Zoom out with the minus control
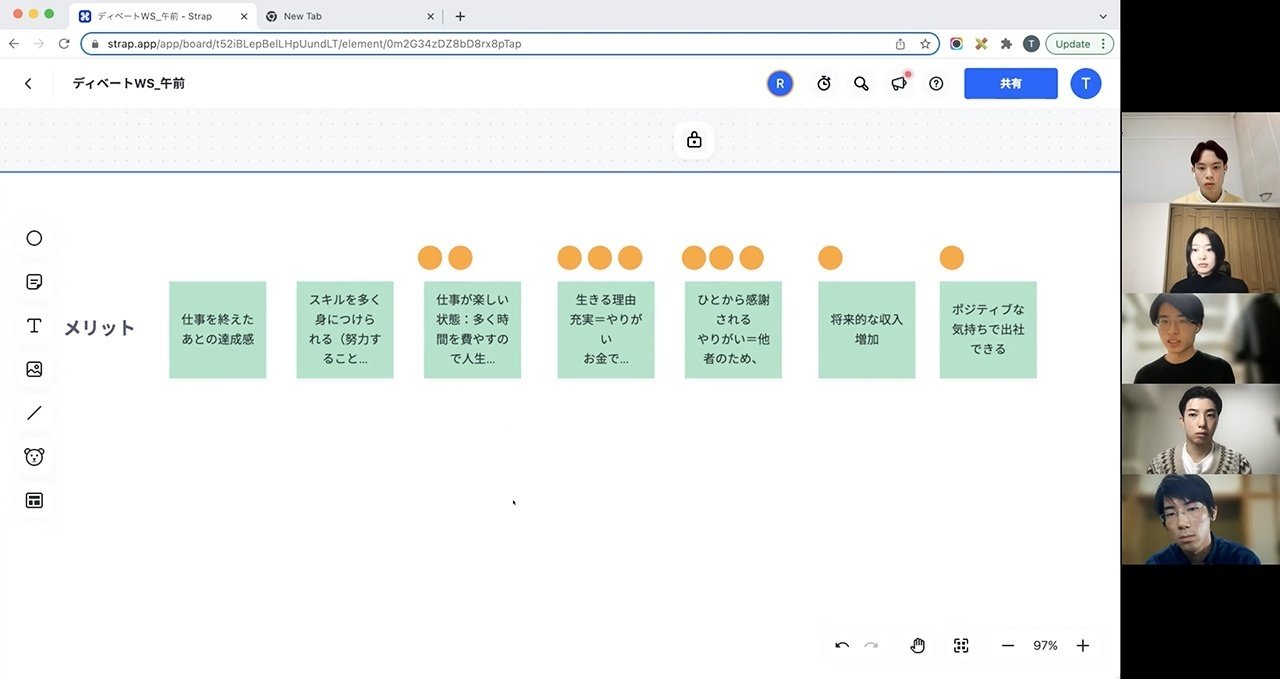 [x=1007, y=645]
